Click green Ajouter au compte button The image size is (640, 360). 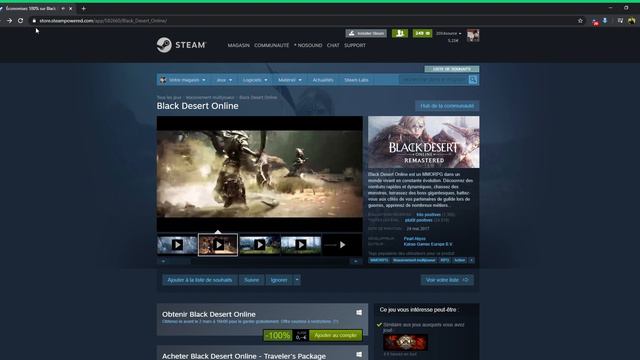[x=336, y=336]
